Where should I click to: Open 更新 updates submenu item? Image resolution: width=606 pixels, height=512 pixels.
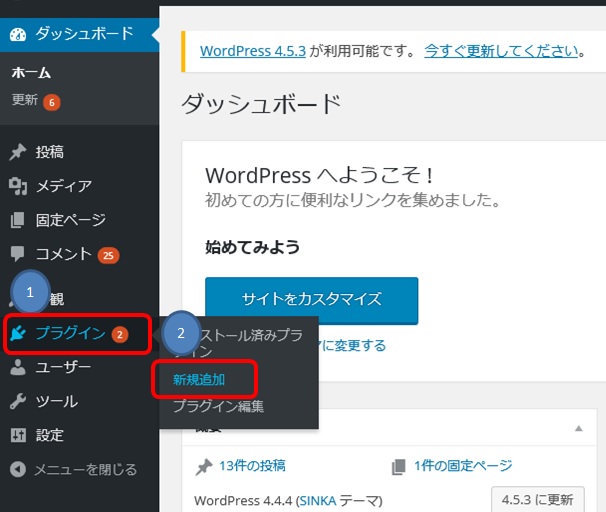tap(25, 100)
